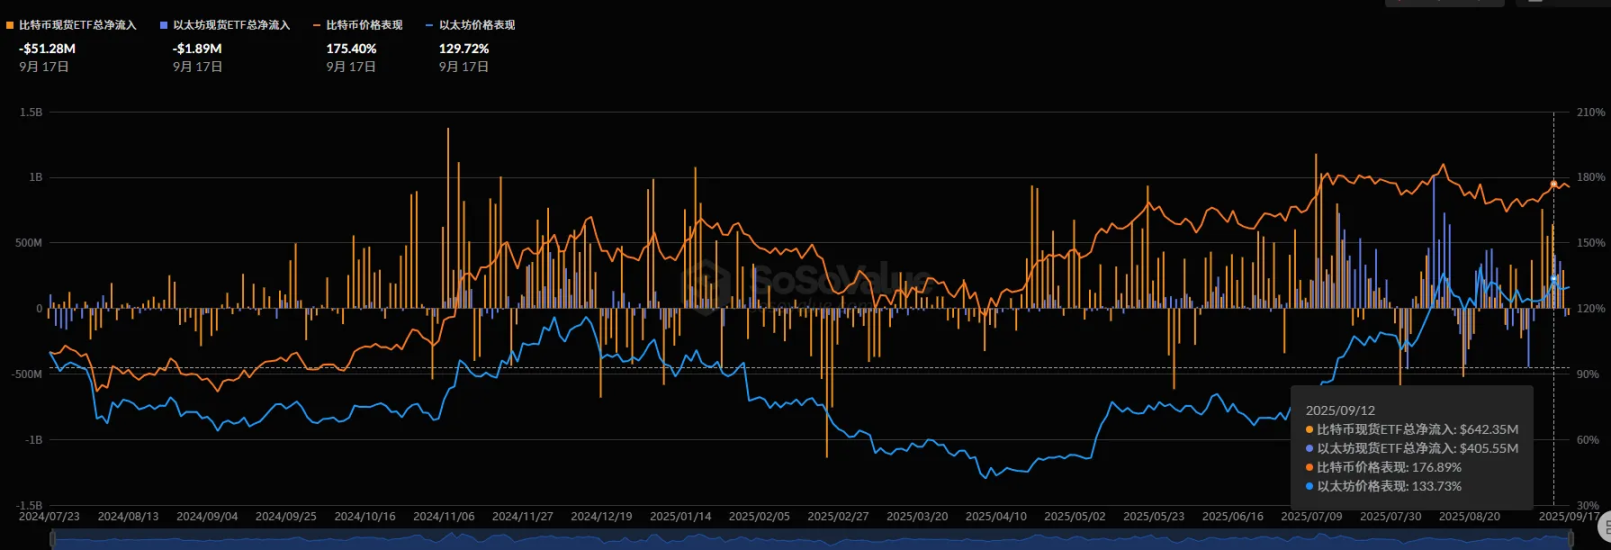Click the tooltip row showing 133.73% performance
Screen dimensions: 1611x550
(x=1388, y=486)
